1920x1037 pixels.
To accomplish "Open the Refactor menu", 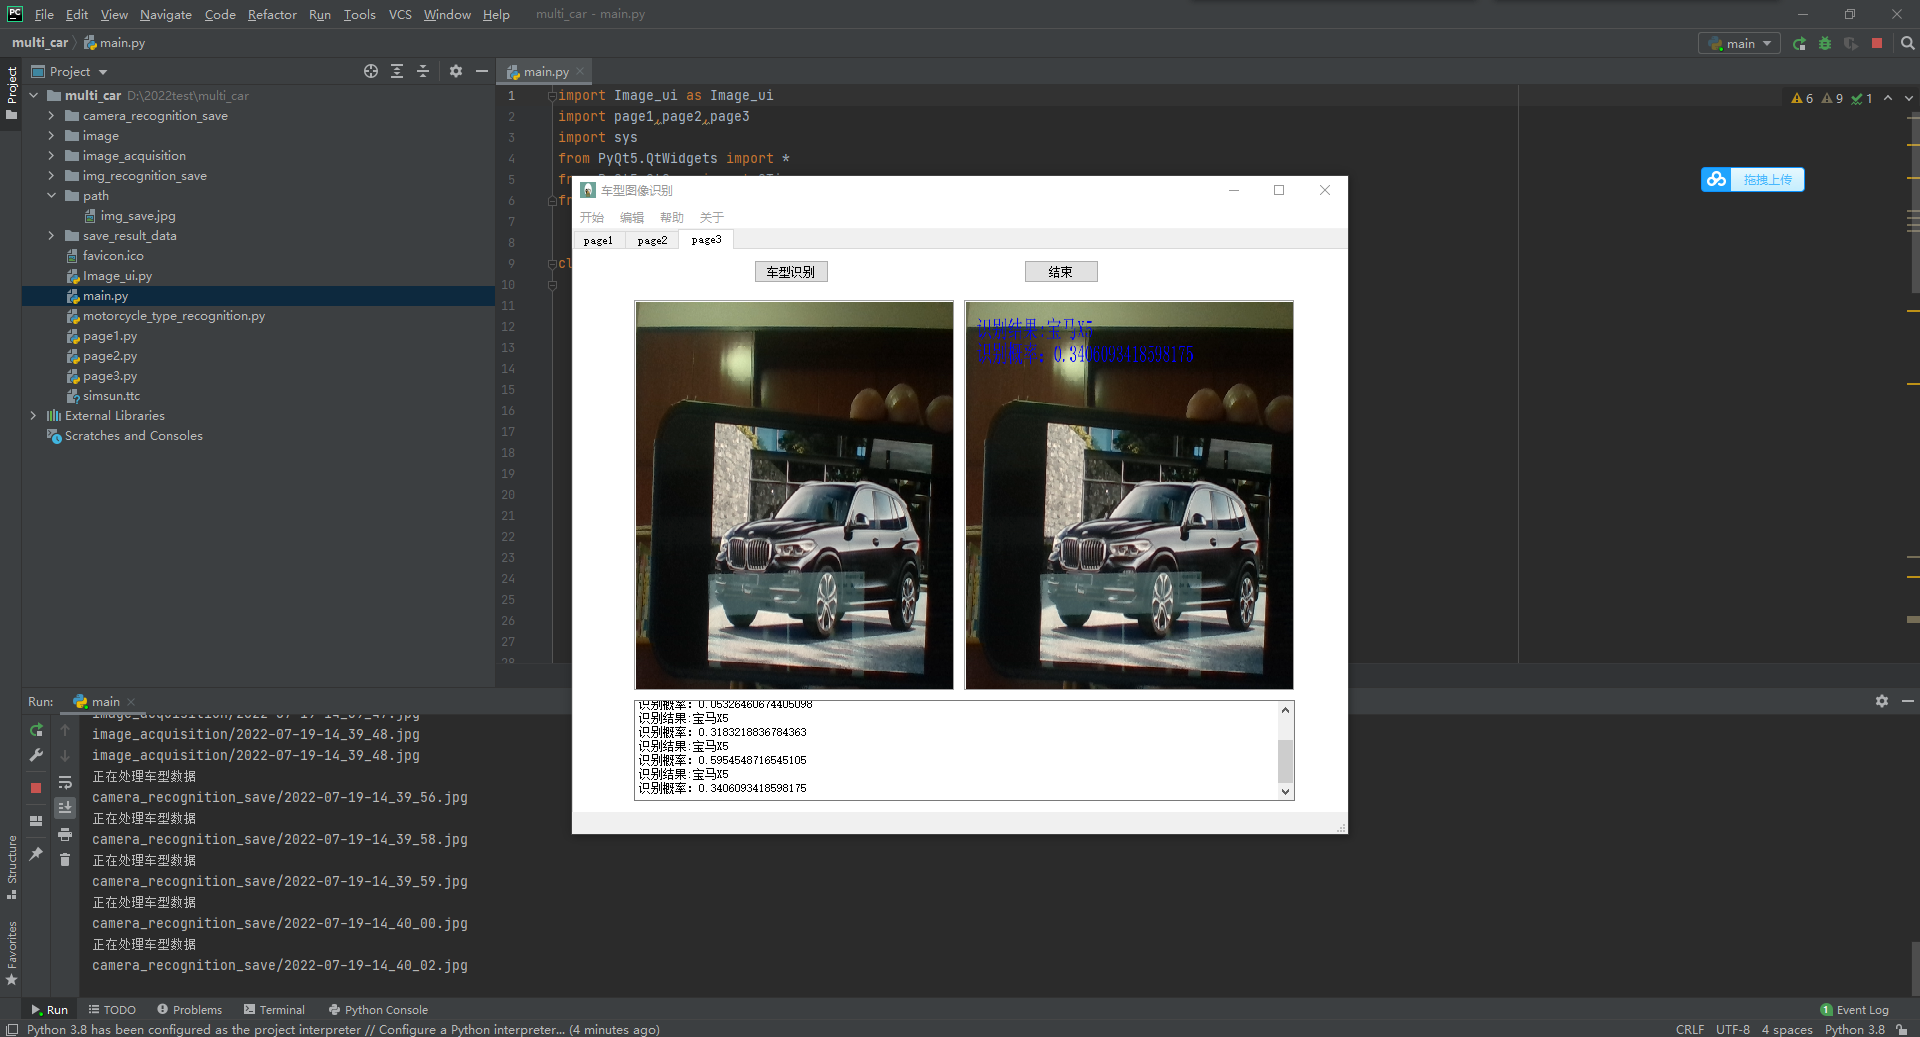I will tap(272, 14).
